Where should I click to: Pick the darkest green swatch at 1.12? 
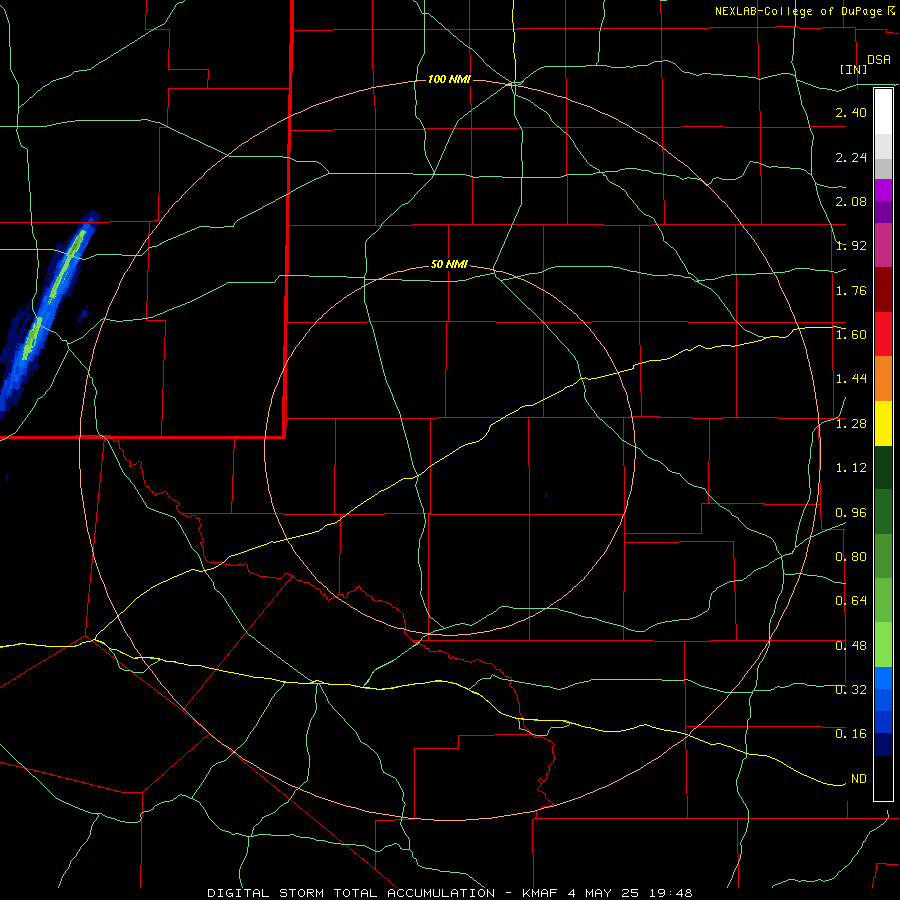pos(883,467)
